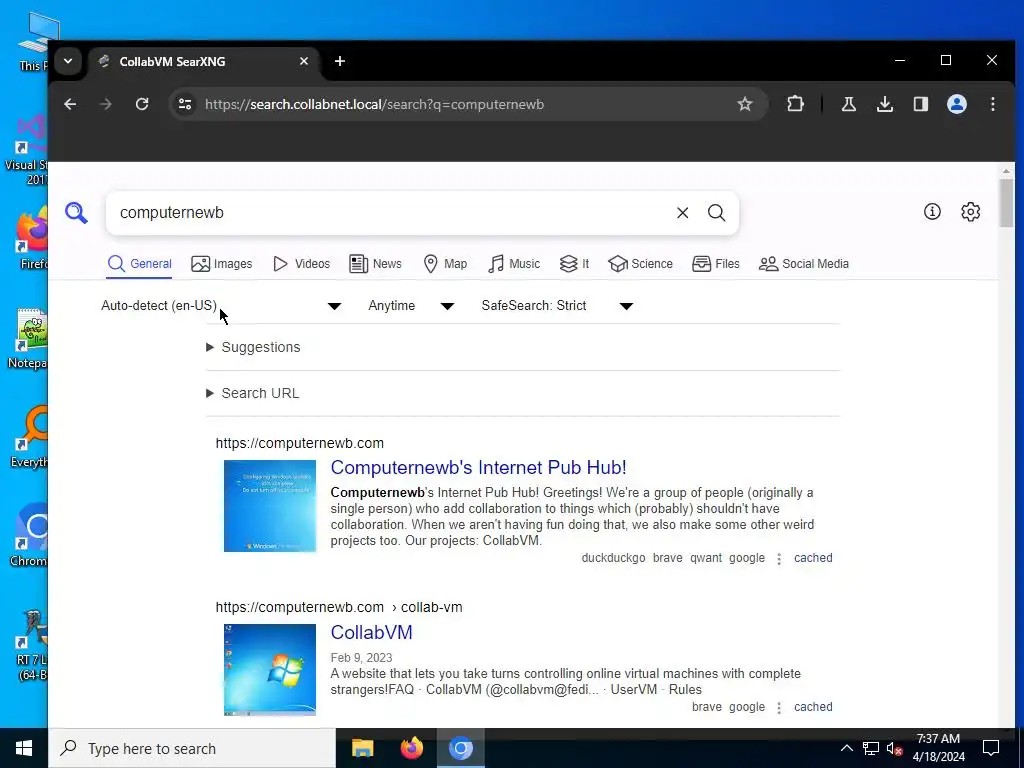Viewport: 1024px width, 768px height.
Task: Expand the Search URL section
Action: click(x=253, y=393)
